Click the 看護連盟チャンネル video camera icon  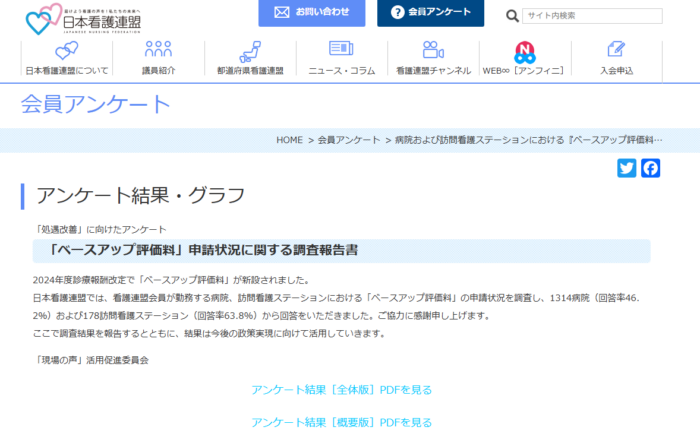click(433, 50)
